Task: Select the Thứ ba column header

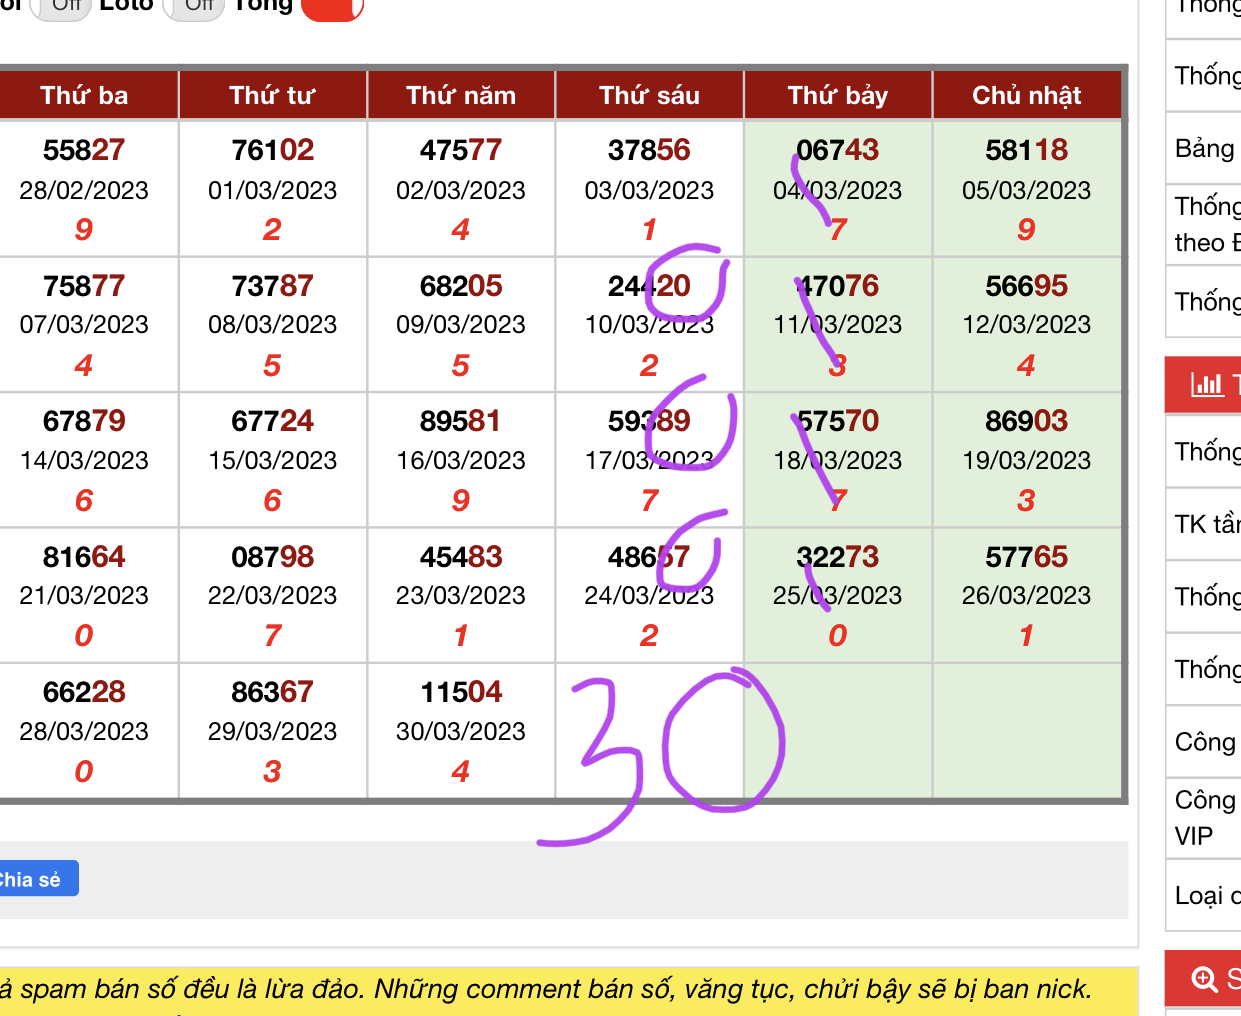Action: click(x=84, y=95)
